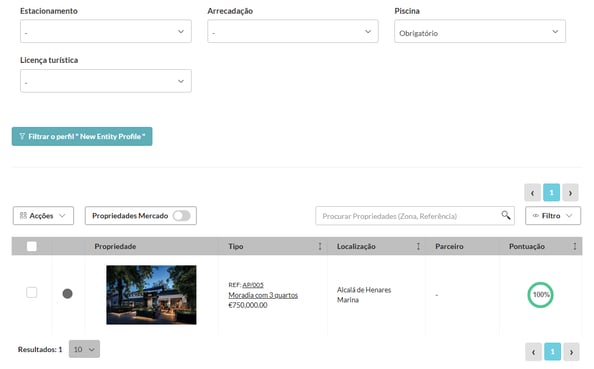594x369 pixels.
Task: Go to next page in bottom pagination
Action: coord(571,352)
